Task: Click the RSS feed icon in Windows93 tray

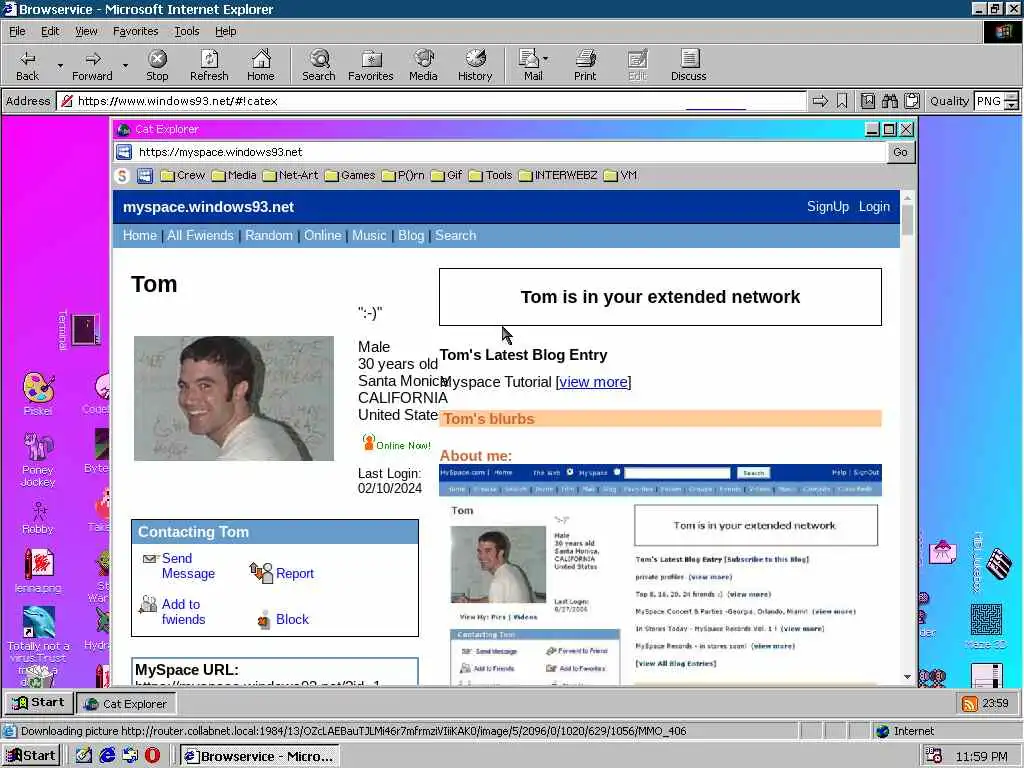Action: tap(970, 703)
